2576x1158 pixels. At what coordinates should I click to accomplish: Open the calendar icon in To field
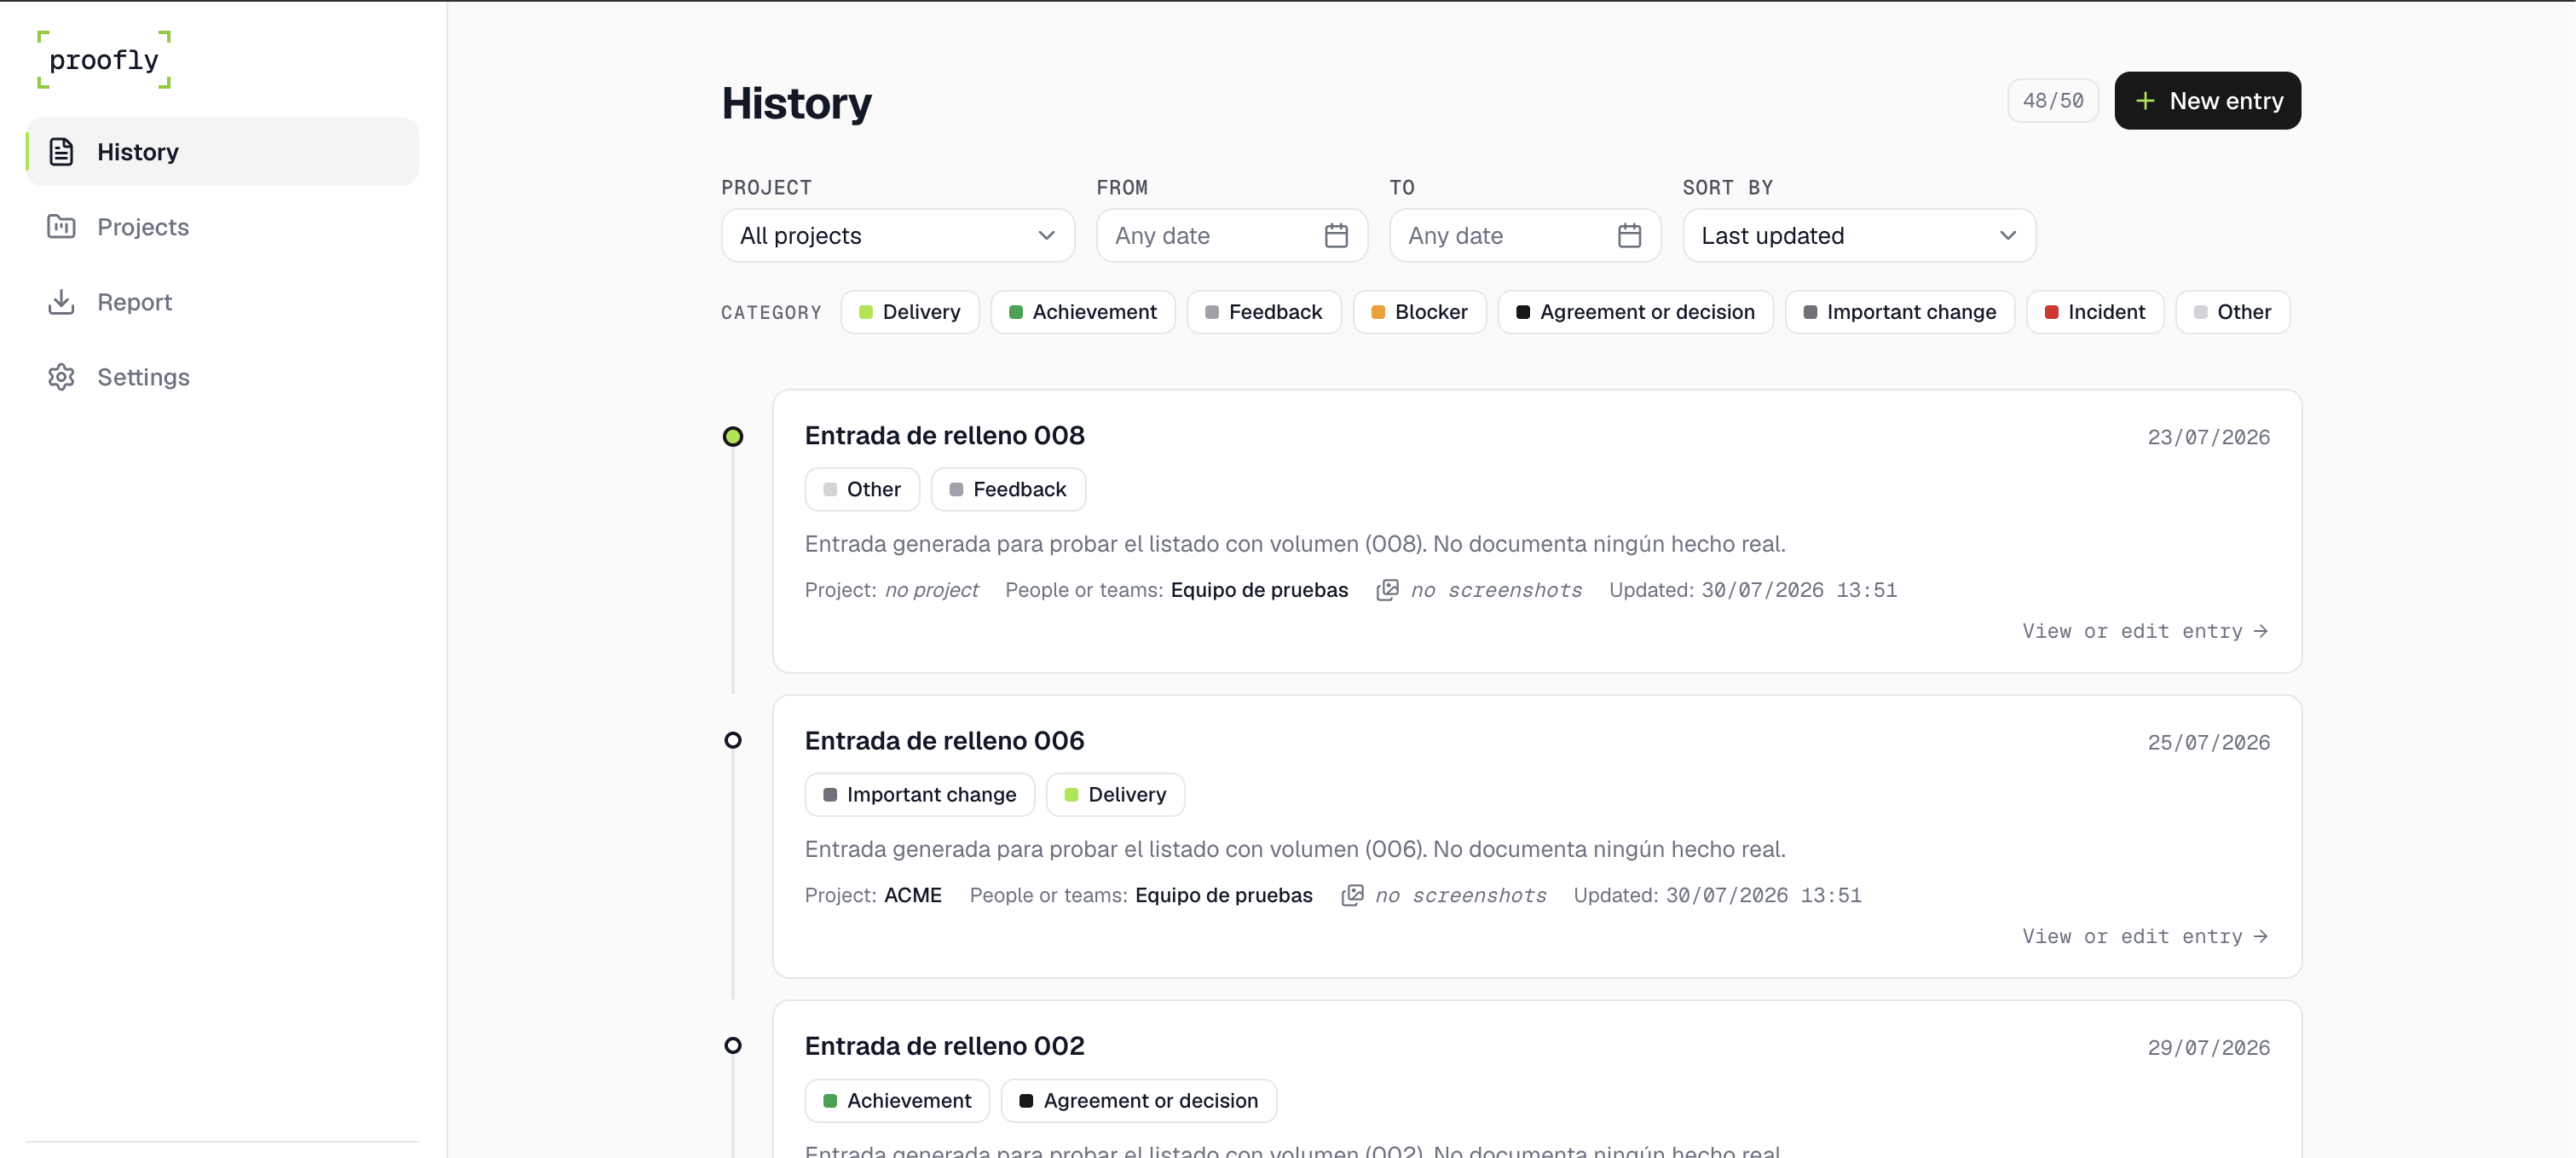[1629, 236]
